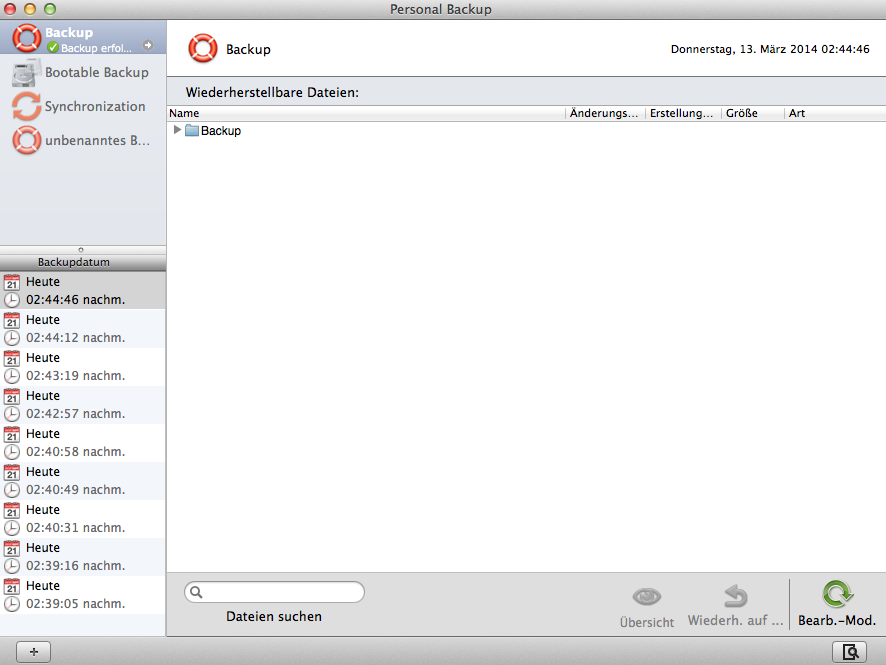Image resolution: width=886 pixels, height=665 pixels.
Task: Click the Backupdatum list header
Action: (x=83, y=262)
